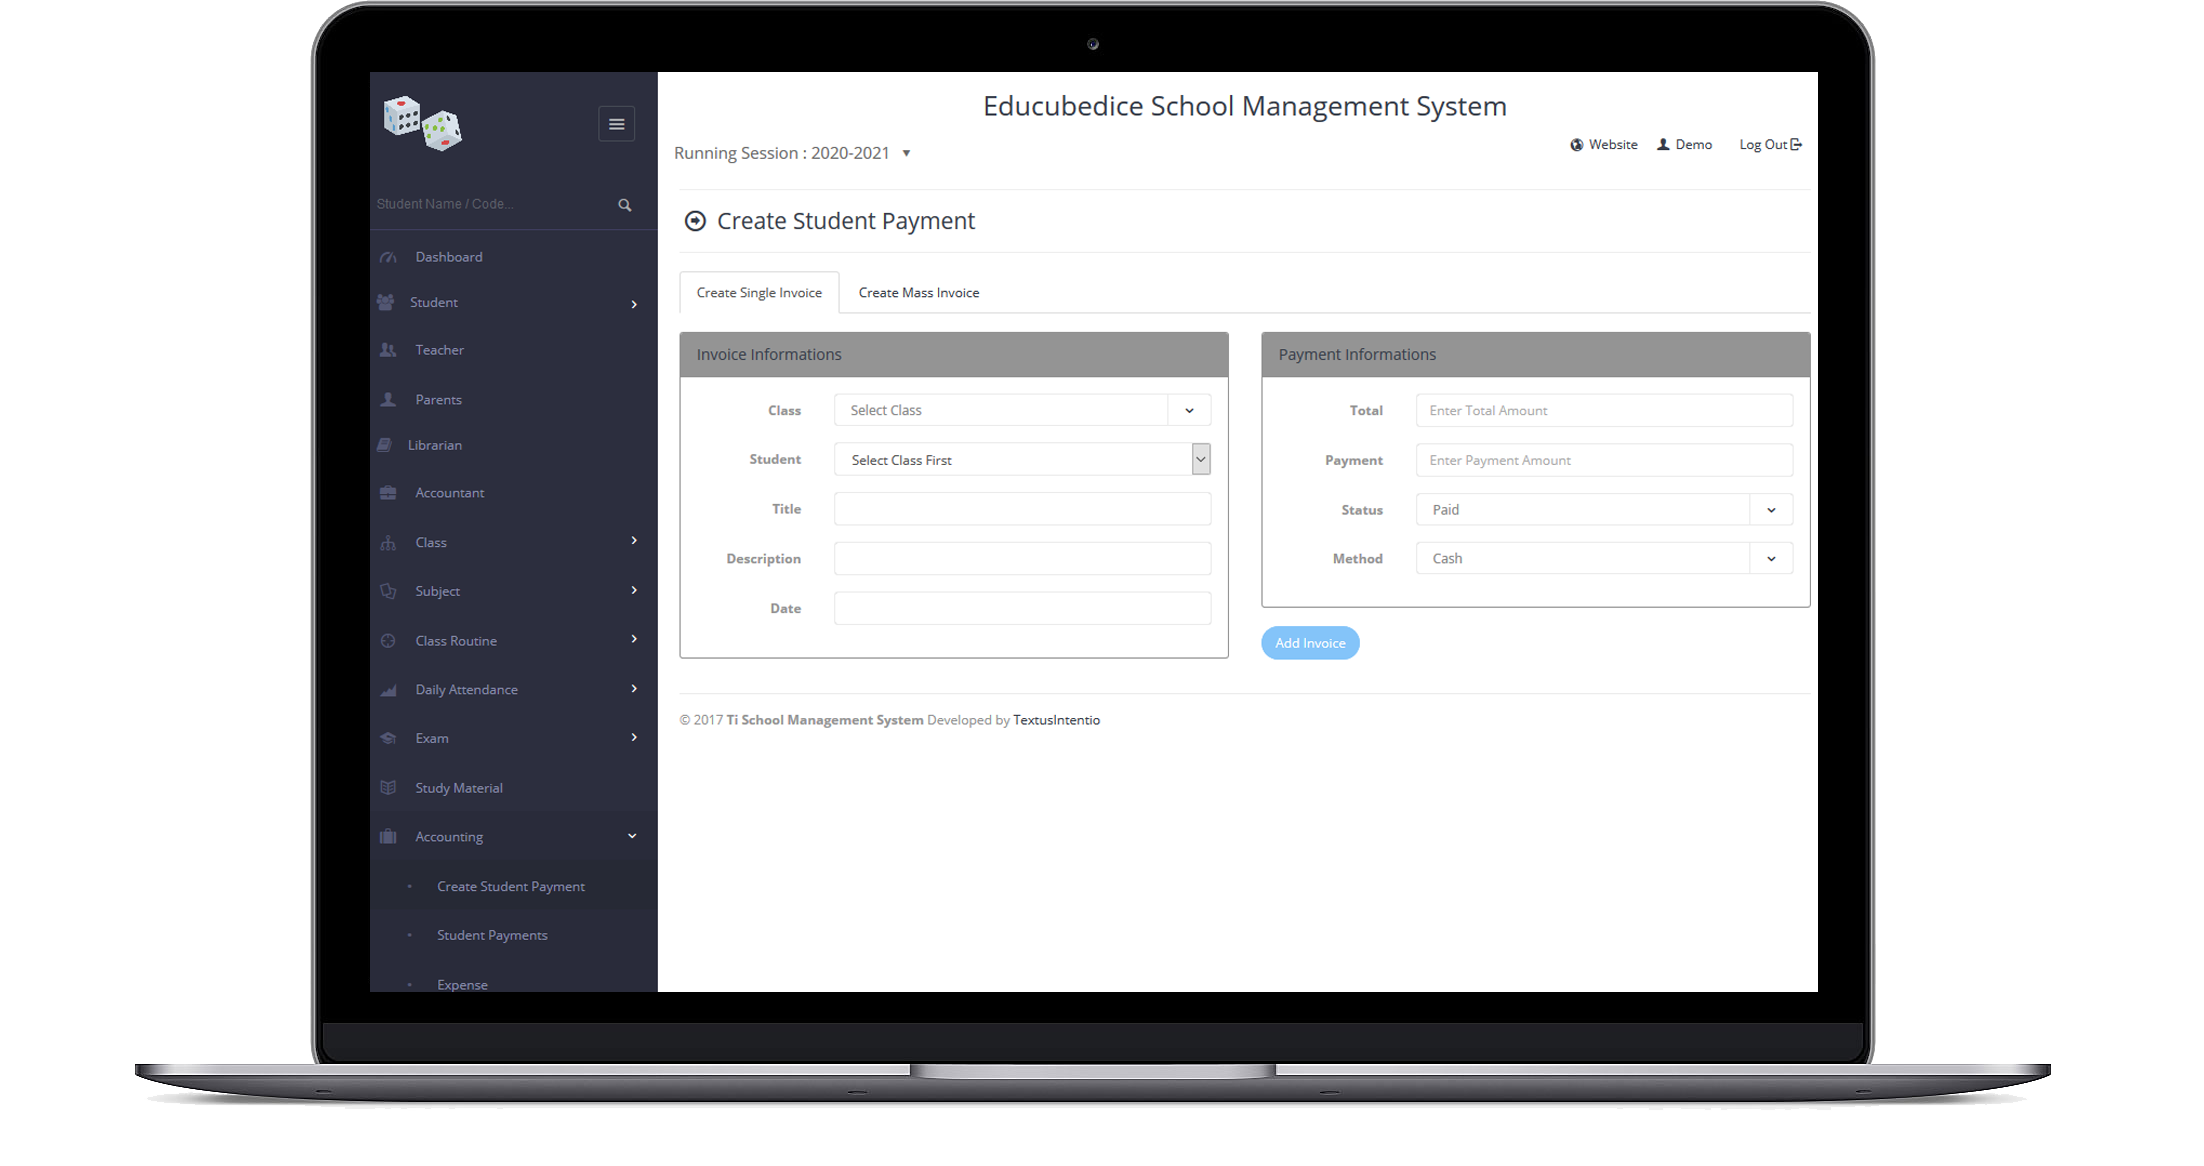Click the Accounting suitcase icon

pos(388,836)
